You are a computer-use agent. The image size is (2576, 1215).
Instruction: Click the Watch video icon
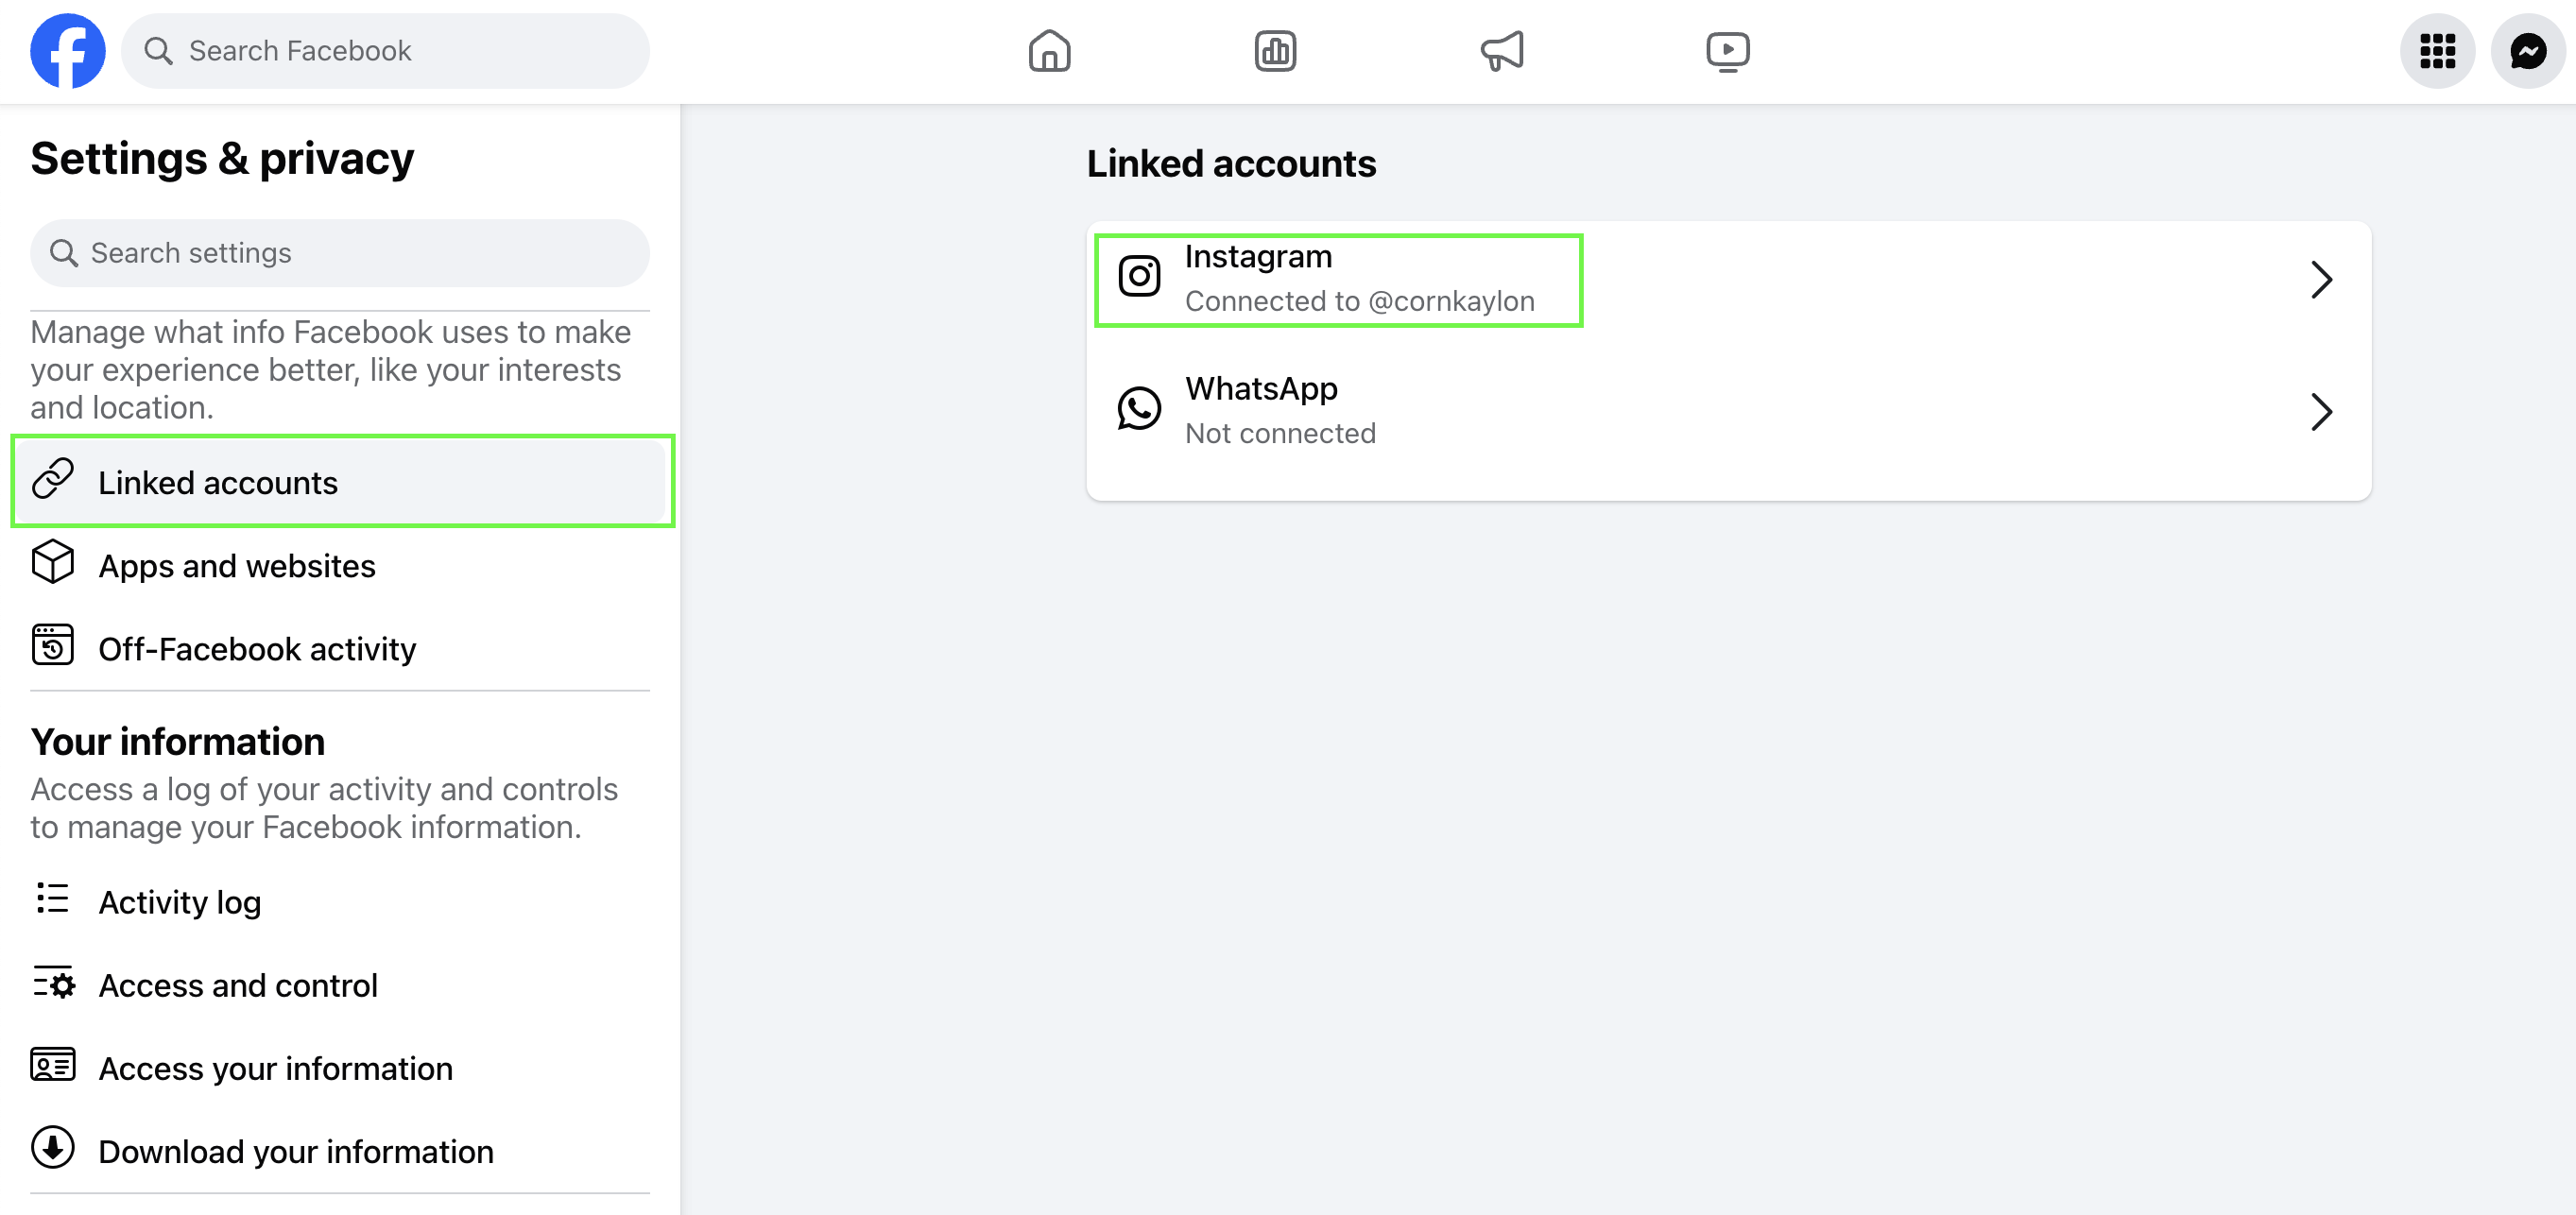point(1728,50)
